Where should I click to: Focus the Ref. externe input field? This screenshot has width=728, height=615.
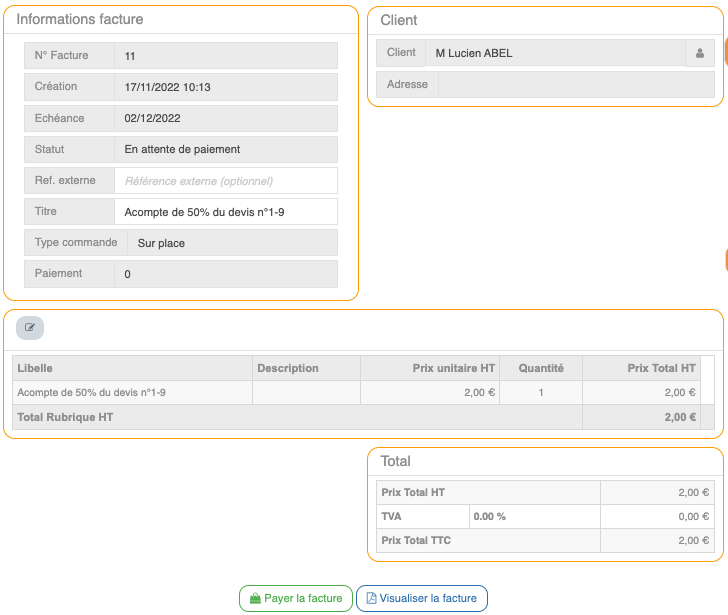pos(226,181)
